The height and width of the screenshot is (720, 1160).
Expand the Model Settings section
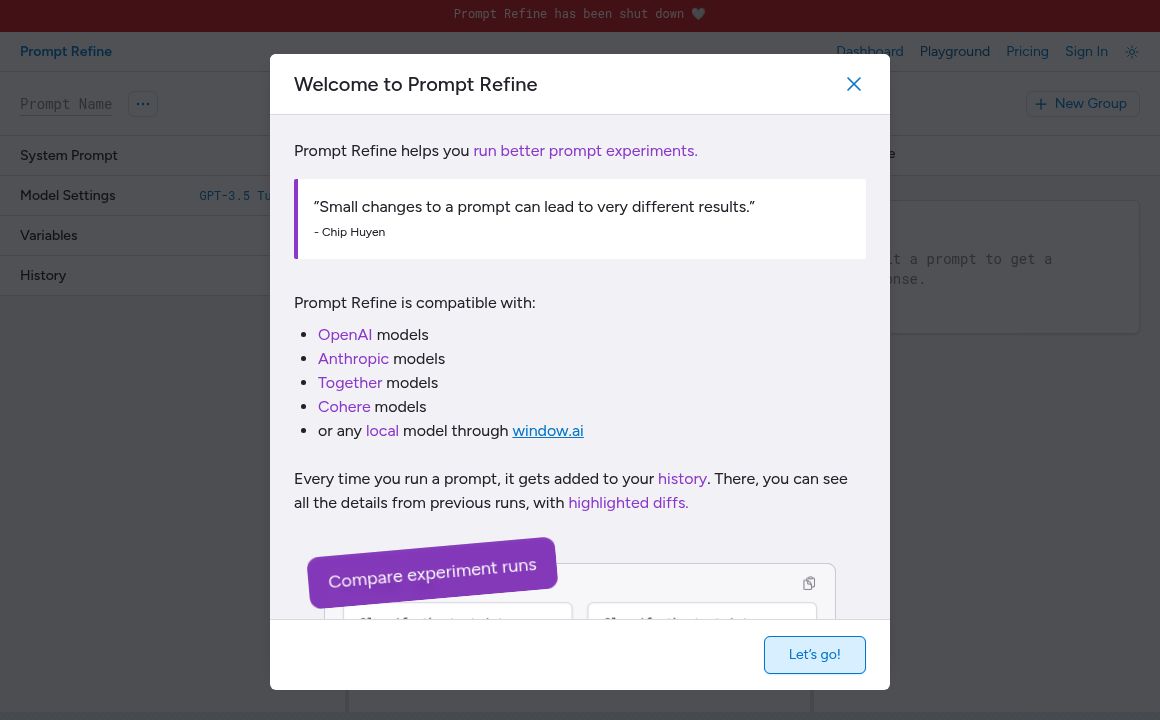pos(68,195)
